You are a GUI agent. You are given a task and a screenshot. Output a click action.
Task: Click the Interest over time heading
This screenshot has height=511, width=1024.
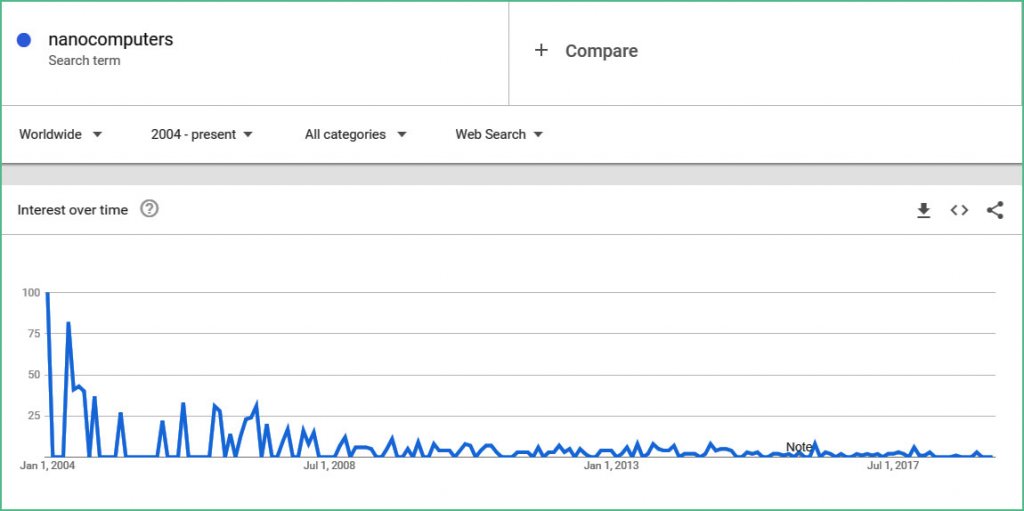[x=72, y=210]
